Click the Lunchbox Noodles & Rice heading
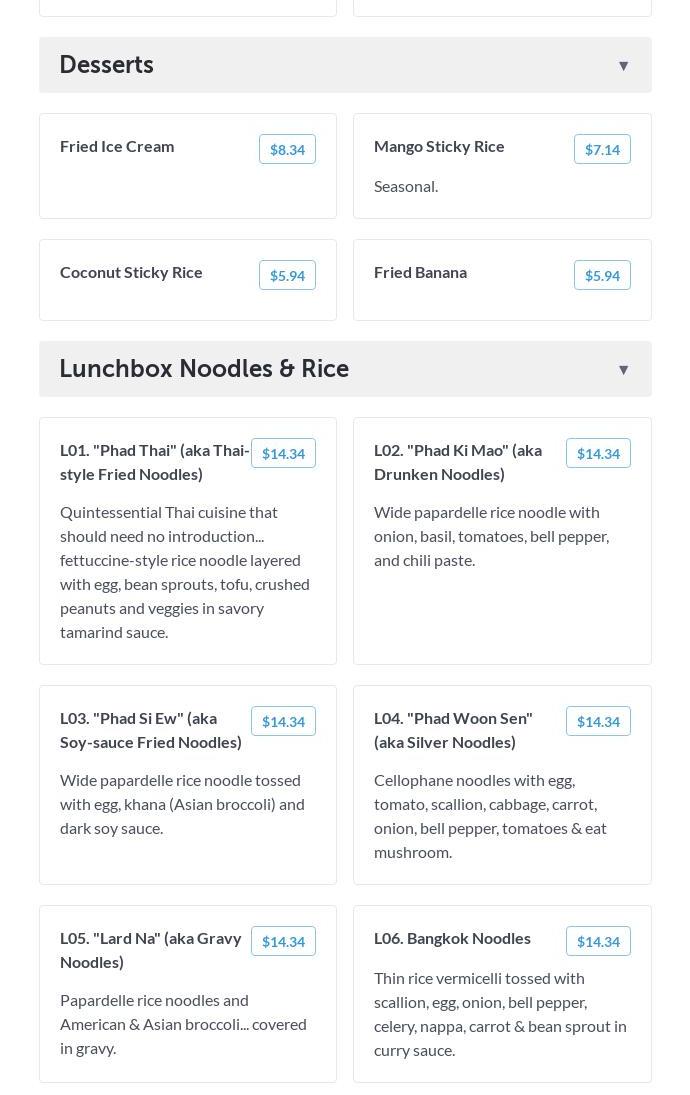 pyautogui.click(x=204, y=369)
